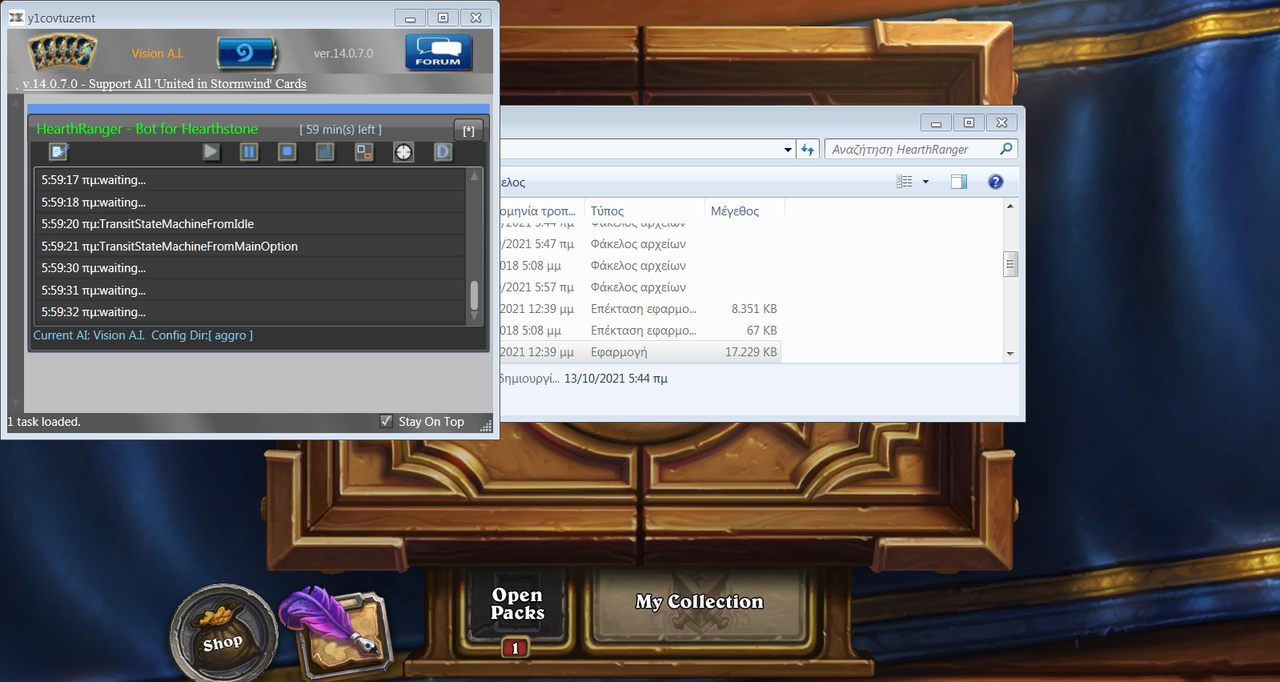Open the Explorer address bar dropdown

click(x=788, y=150)
